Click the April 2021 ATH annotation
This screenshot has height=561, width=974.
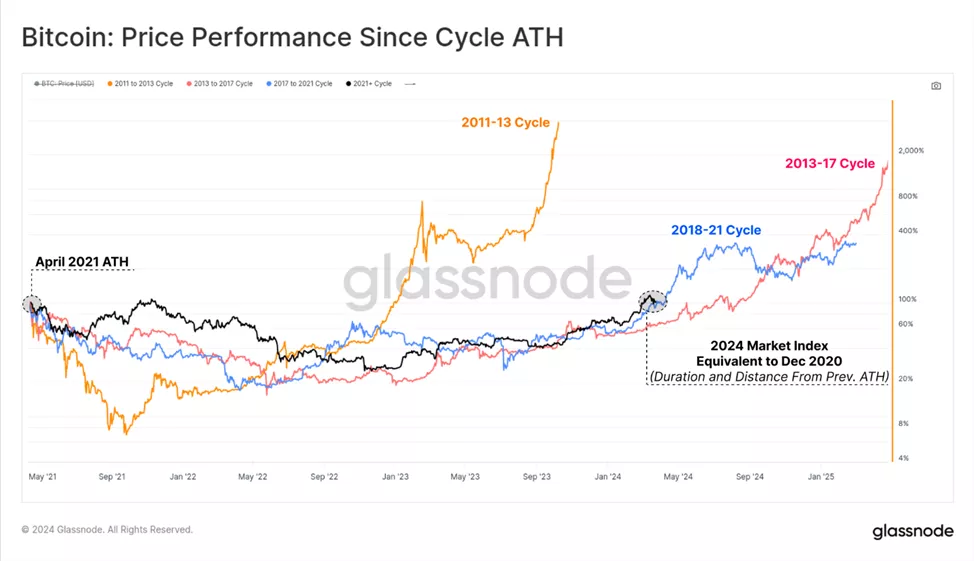[83, 262]
